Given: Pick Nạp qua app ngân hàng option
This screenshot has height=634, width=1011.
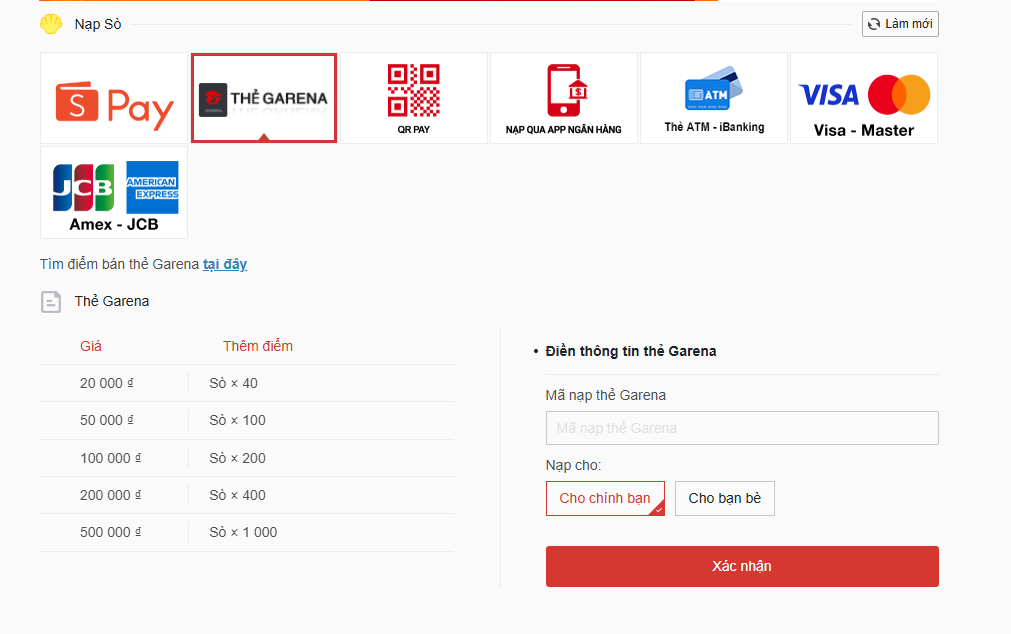Looking at the screenshot, I should 564,98.
